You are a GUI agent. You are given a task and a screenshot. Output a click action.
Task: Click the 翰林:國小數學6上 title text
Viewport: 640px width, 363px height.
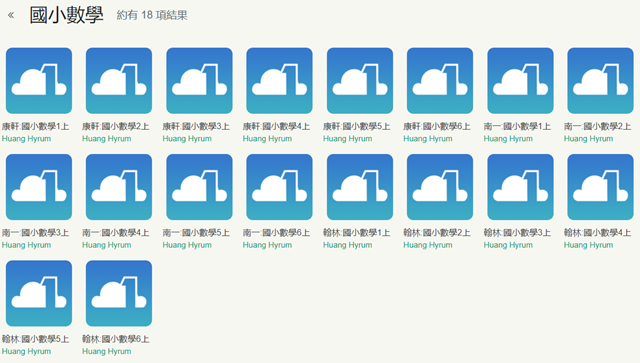[x=116, y=339]
